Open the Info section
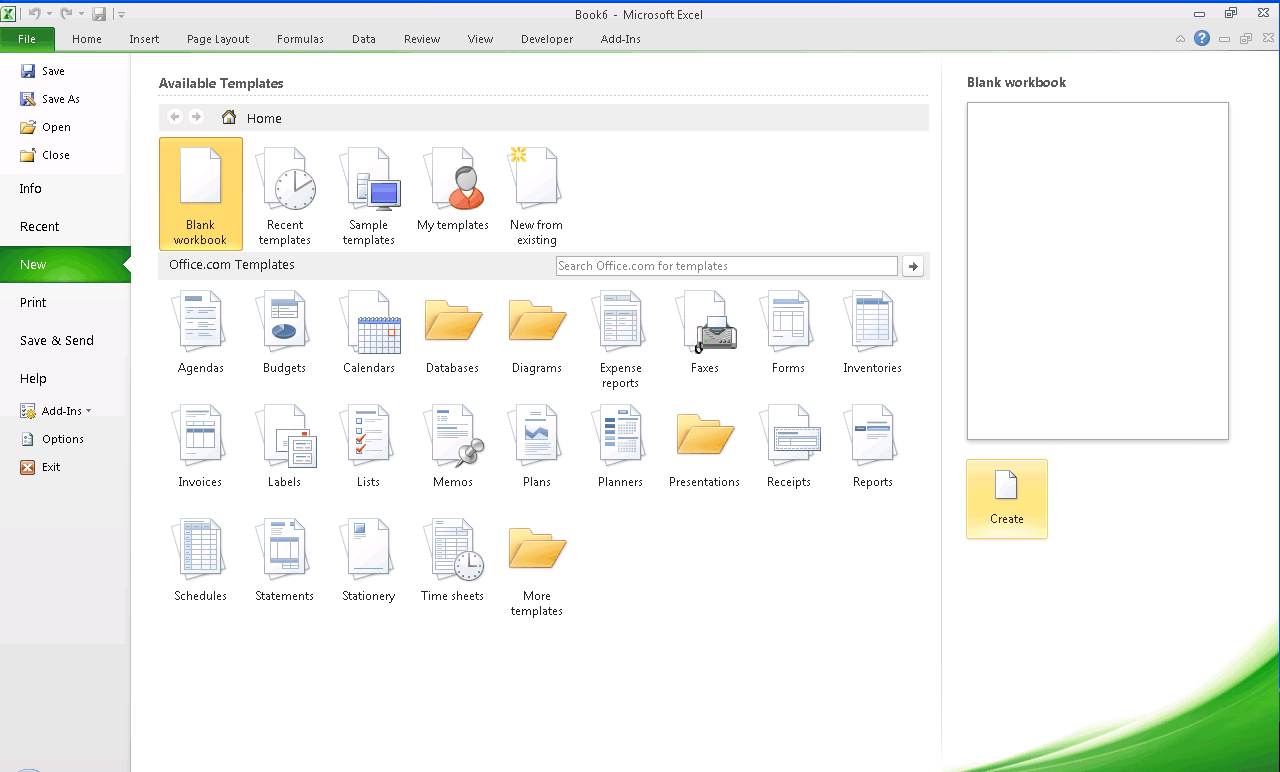This screenshot has width=1280, height=772. tap(65, 188)
